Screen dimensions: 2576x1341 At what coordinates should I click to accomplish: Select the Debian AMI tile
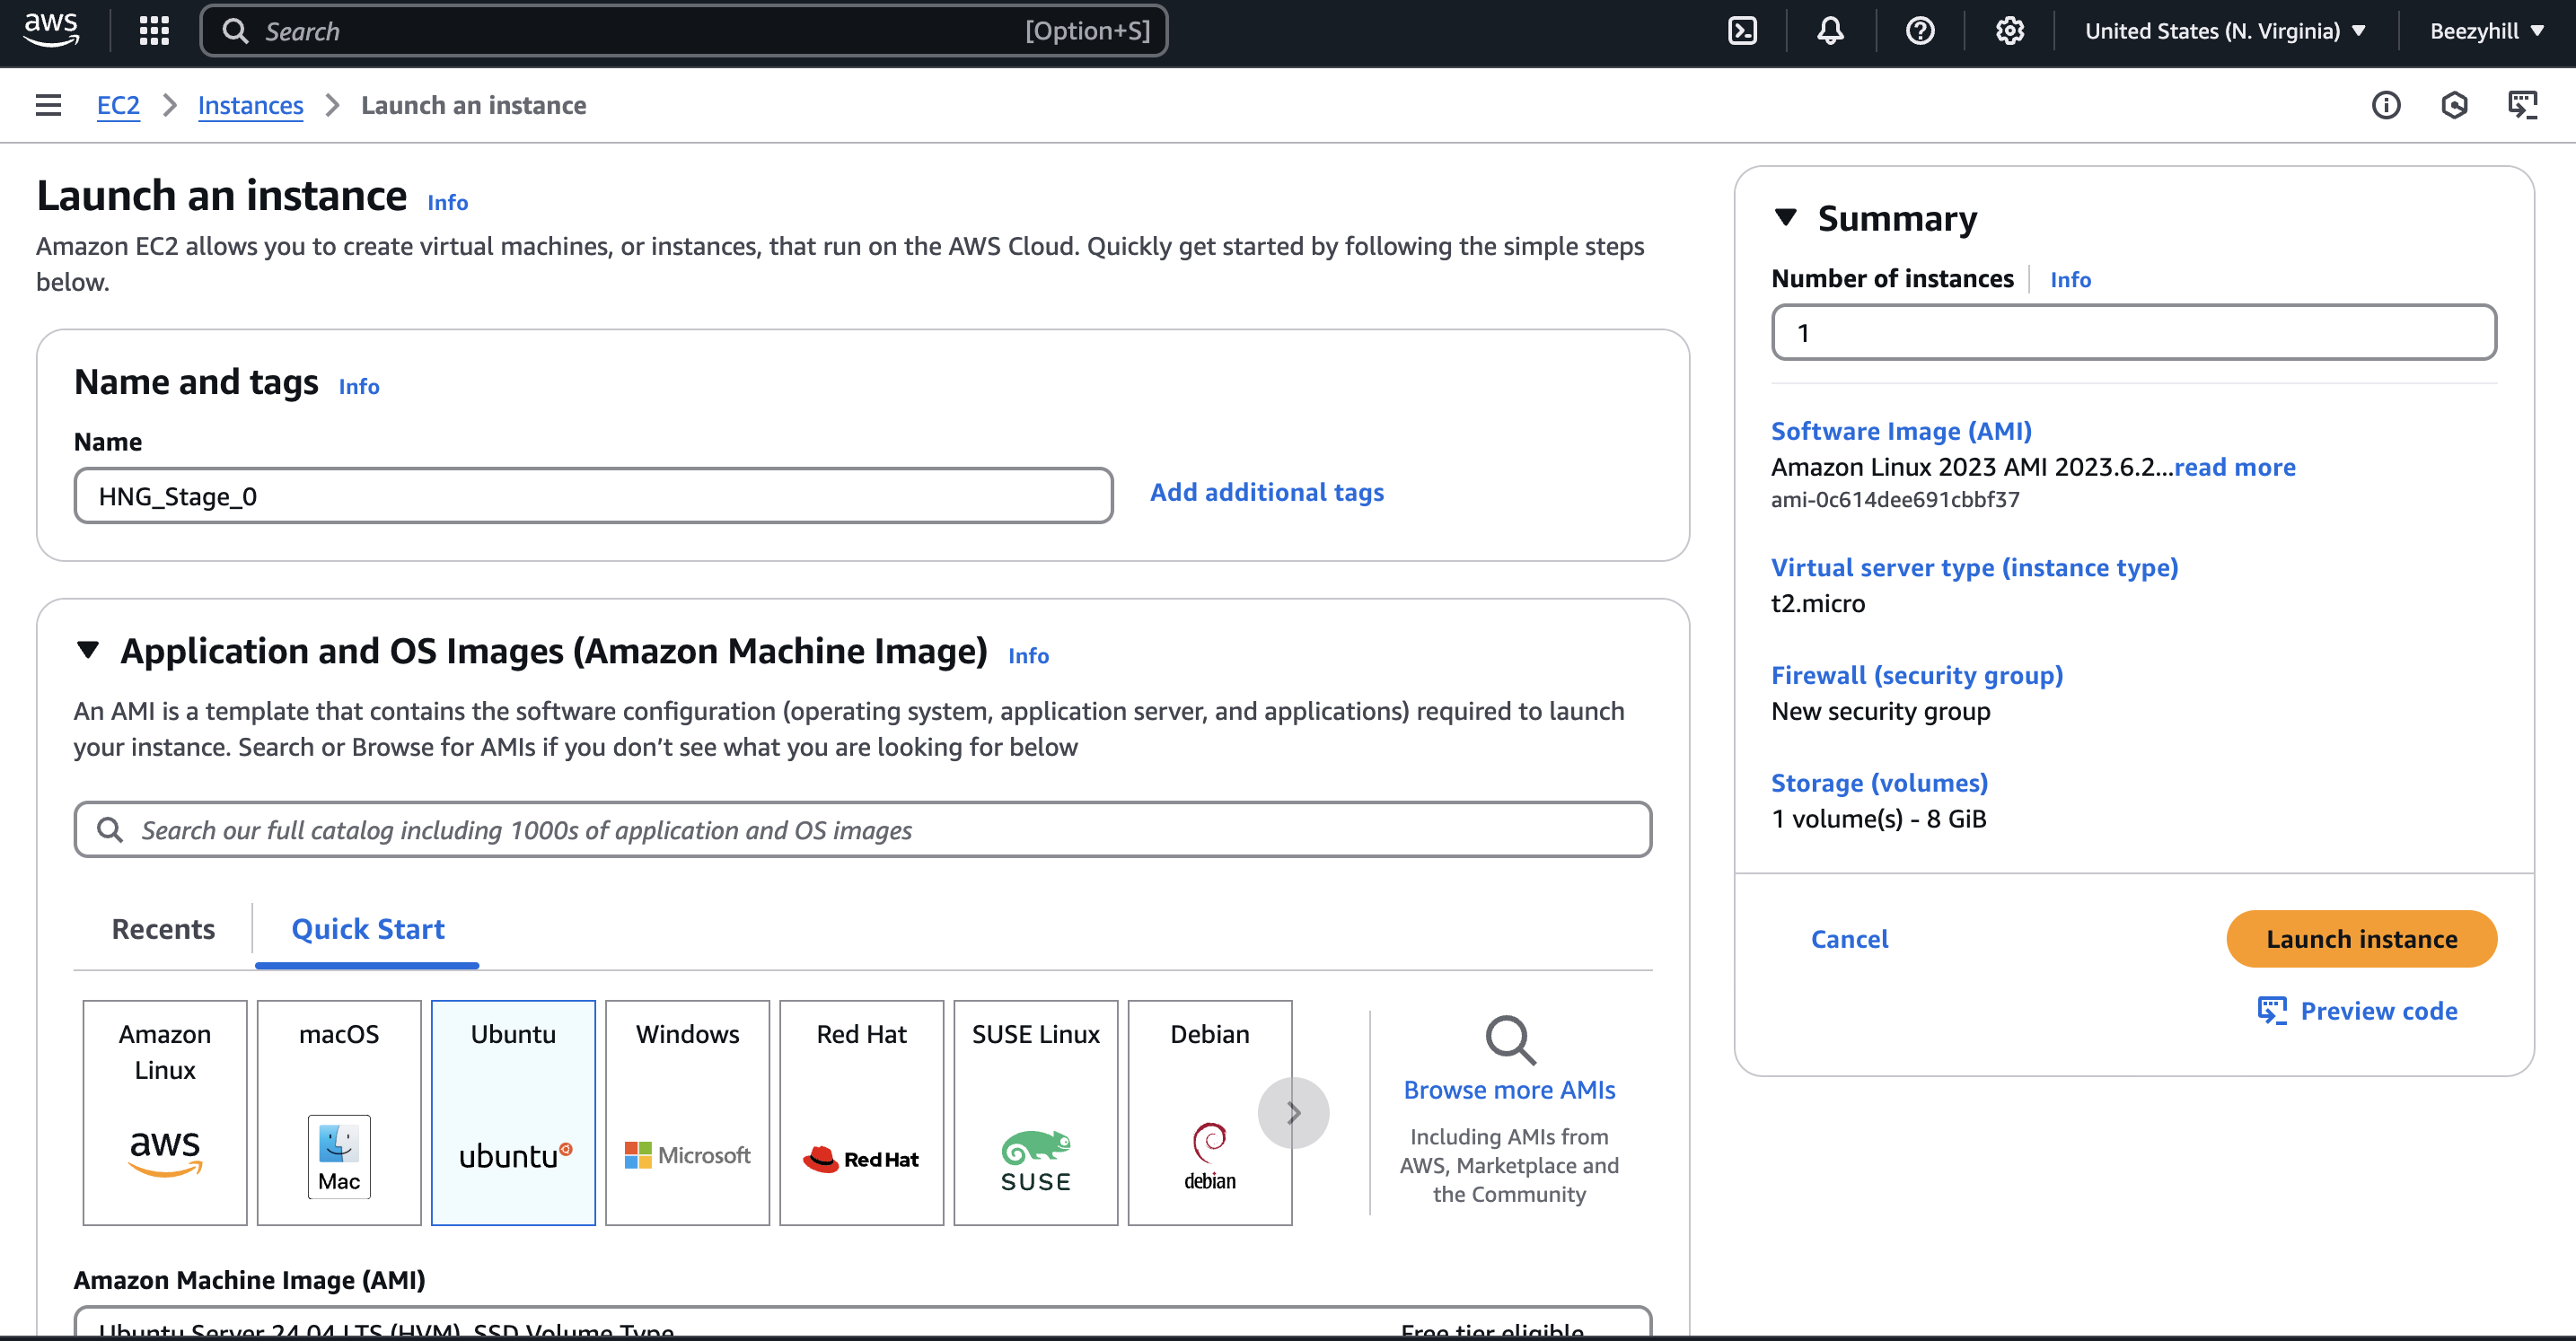[x=1209, y=1112]
